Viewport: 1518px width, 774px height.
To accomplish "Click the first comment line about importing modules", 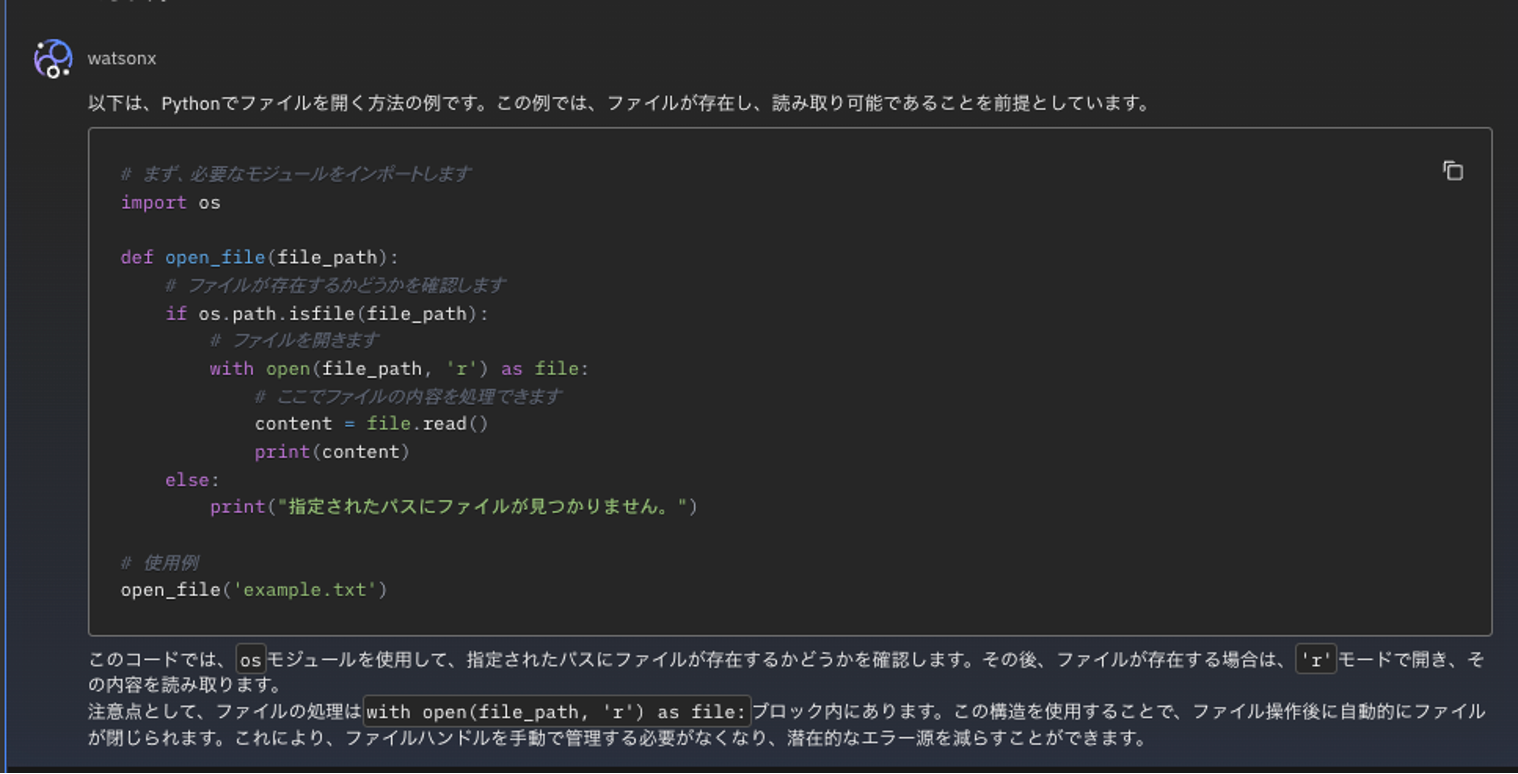I will (290, 173).
